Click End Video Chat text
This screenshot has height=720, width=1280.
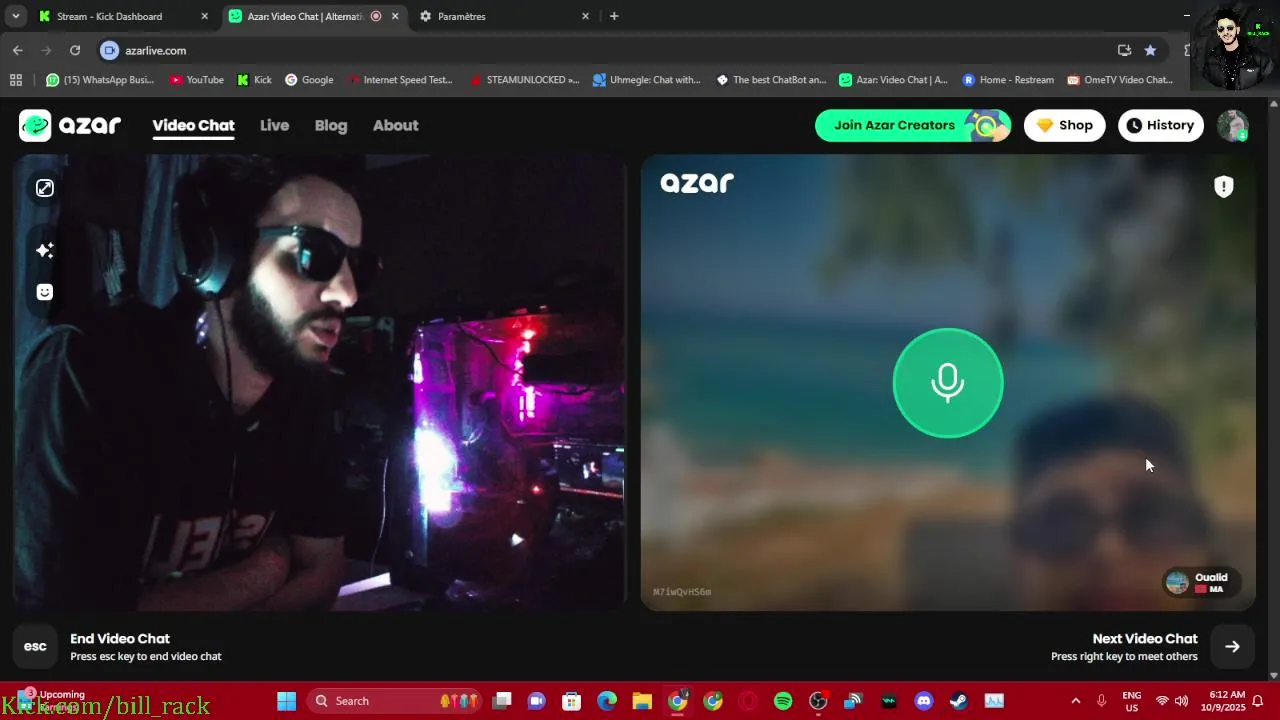coord(120,638)
